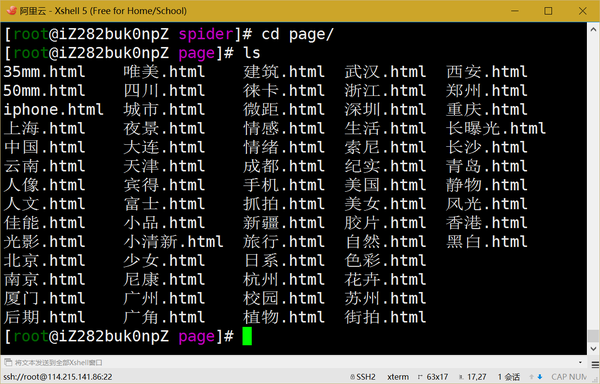This screenshot has height=384, width=600.
Task: Click the 四川.html file name
Action: (x=164, y=91)
